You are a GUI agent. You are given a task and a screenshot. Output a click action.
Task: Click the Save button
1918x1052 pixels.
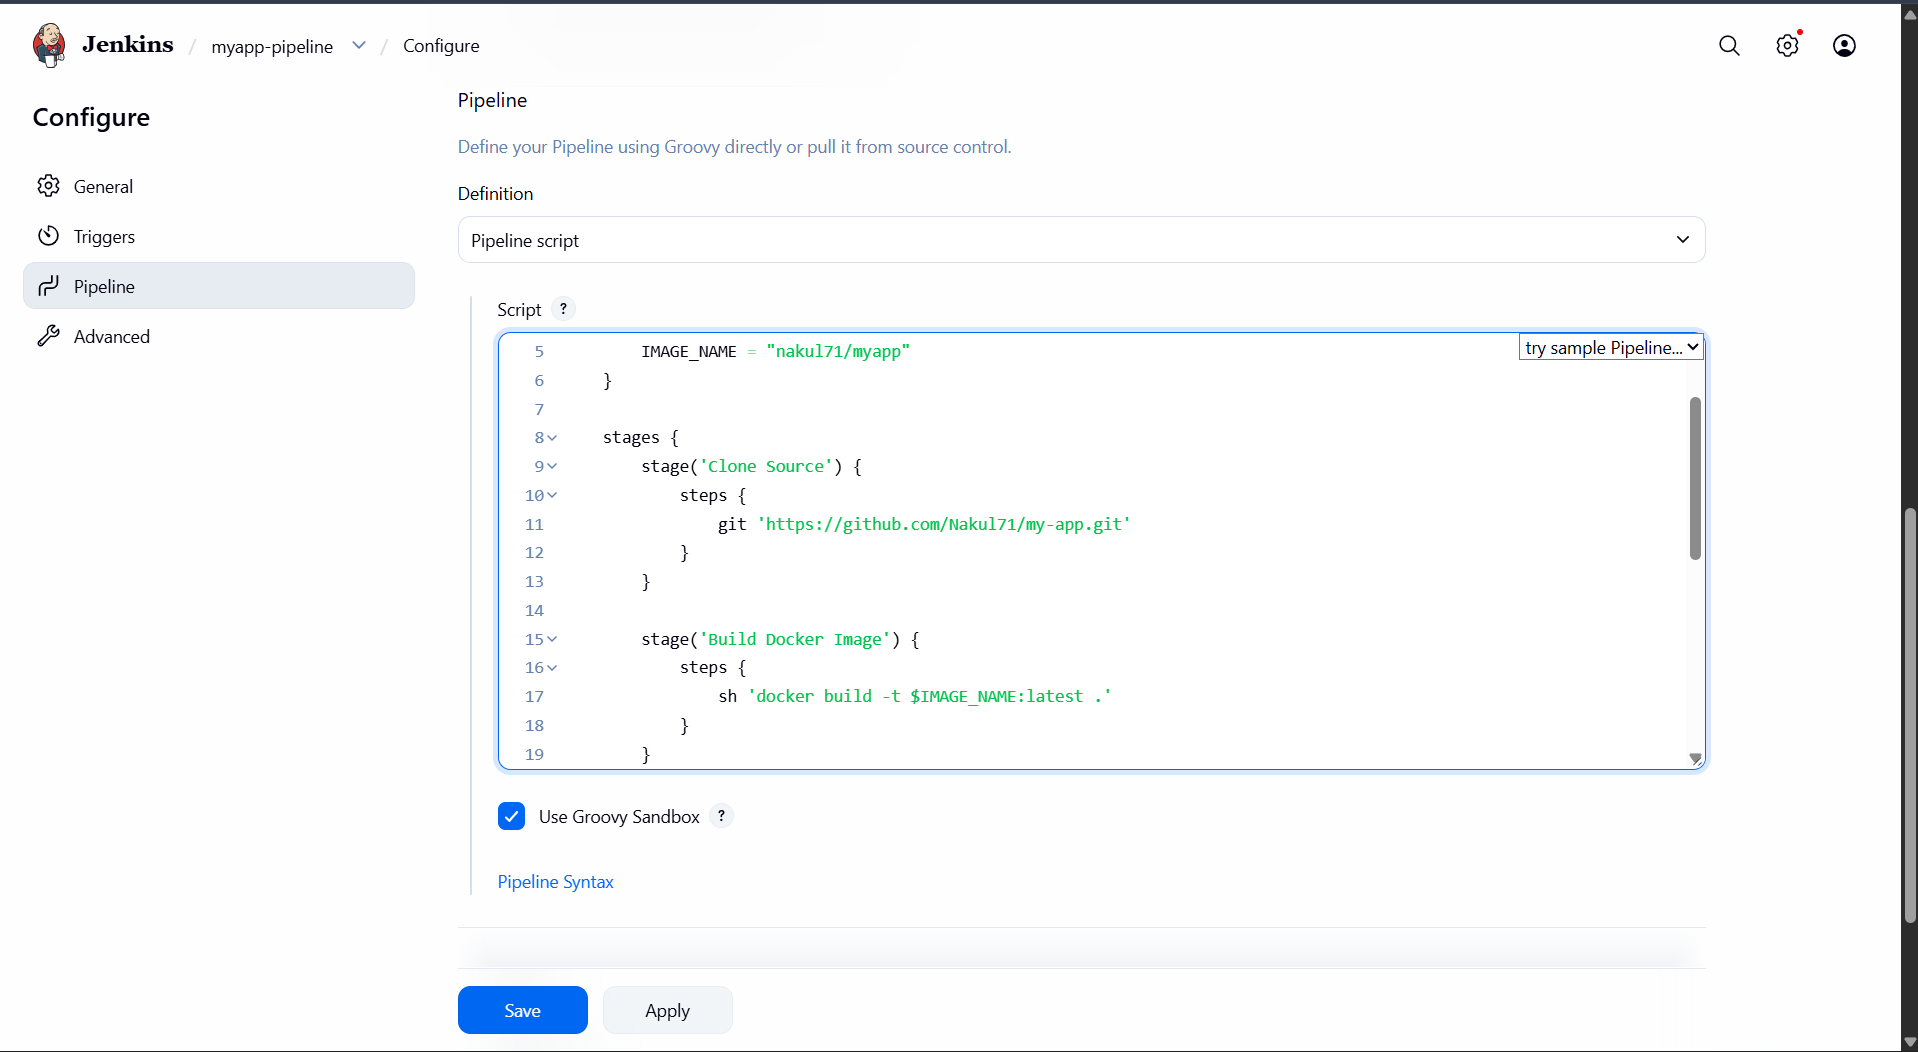tap(522, 1010)
